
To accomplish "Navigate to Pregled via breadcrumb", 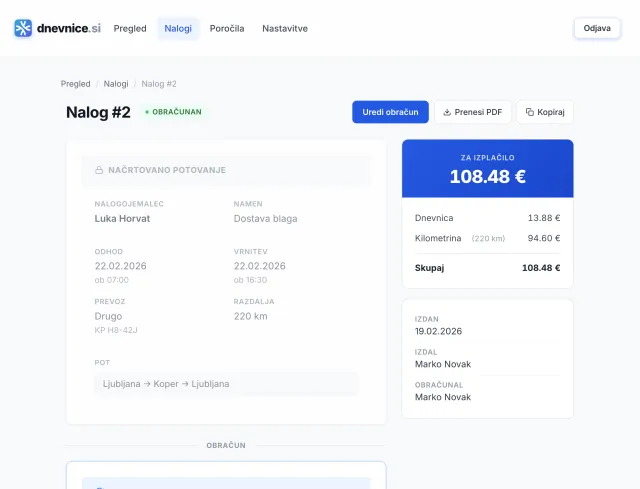I will click(x=75, y=84).
